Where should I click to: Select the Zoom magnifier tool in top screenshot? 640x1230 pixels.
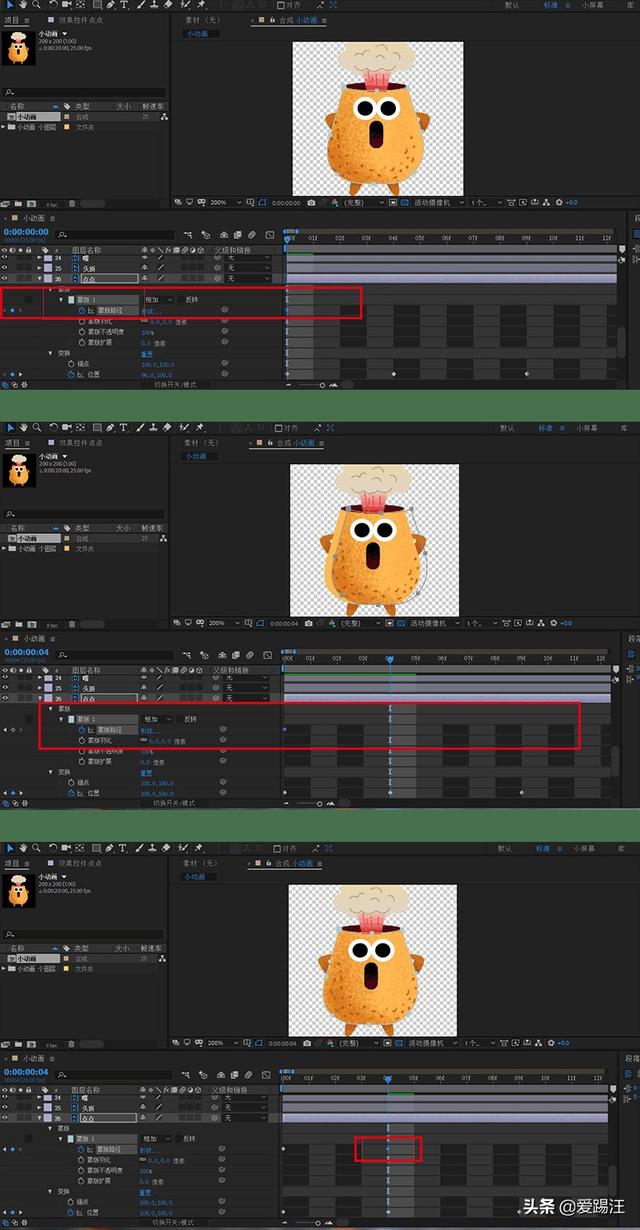tap(36, 6)
